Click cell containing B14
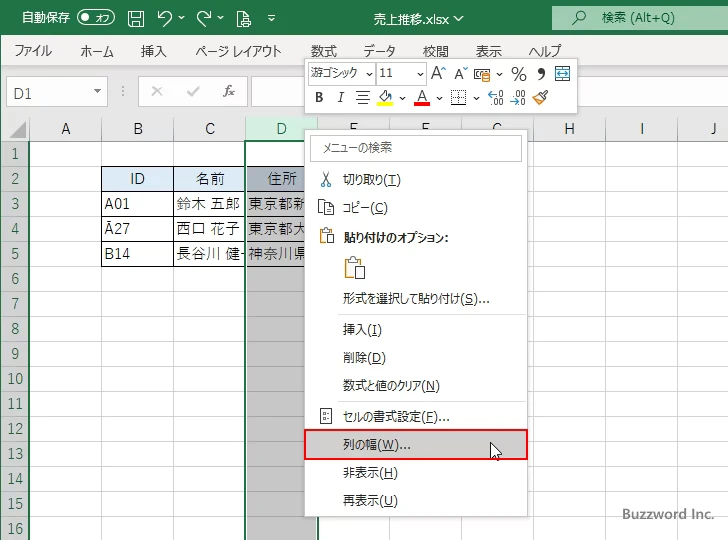The image size is (728, 540). click(137, 254)
